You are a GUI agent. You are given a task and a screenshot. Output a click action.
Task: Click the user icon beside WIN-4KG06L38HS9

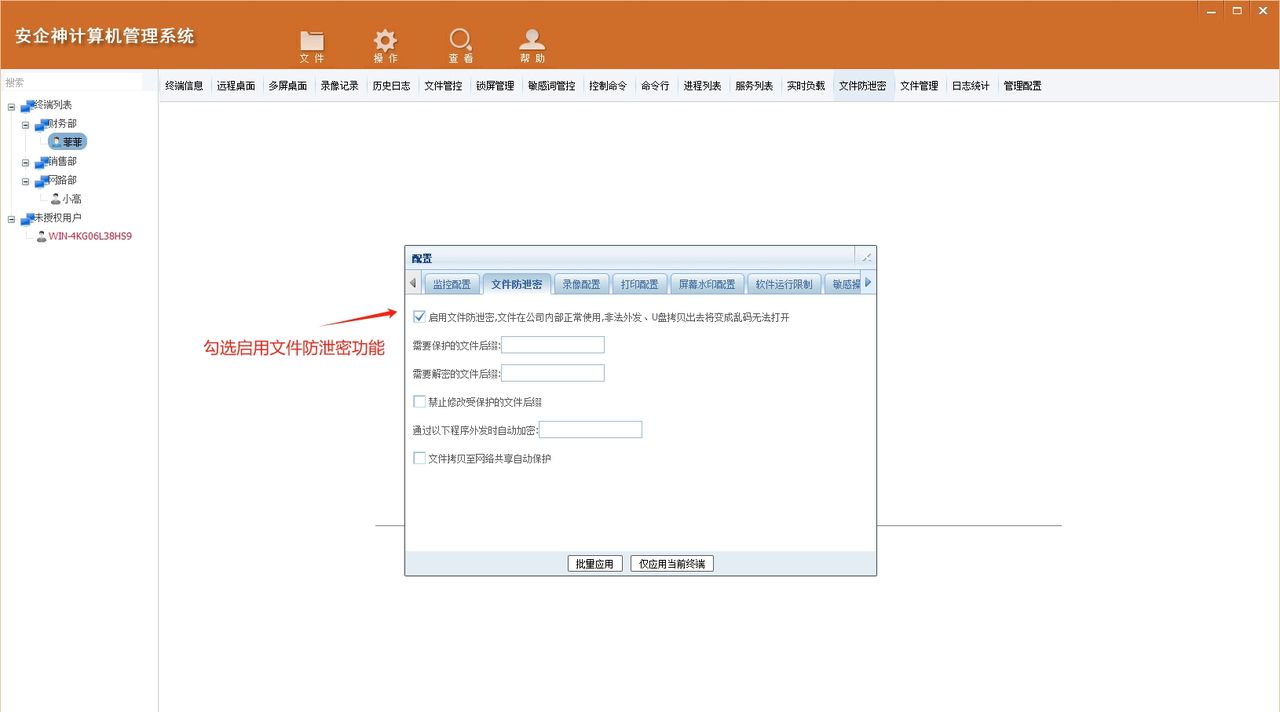[x=41, y=237]
